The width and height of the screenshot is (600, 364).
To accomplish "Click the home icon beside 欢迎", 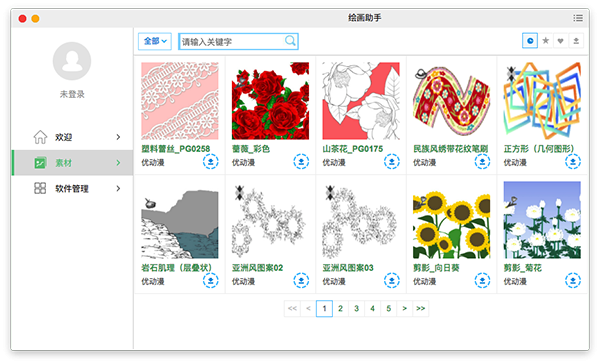I will (40, 137).
